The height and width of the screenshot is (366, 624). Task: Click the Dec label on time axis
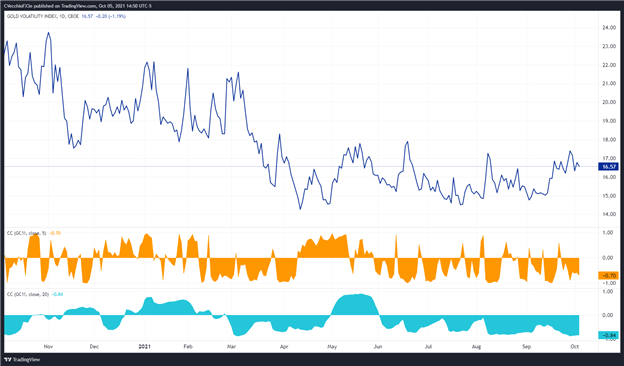pyautogui.click(x=94, y=347)
